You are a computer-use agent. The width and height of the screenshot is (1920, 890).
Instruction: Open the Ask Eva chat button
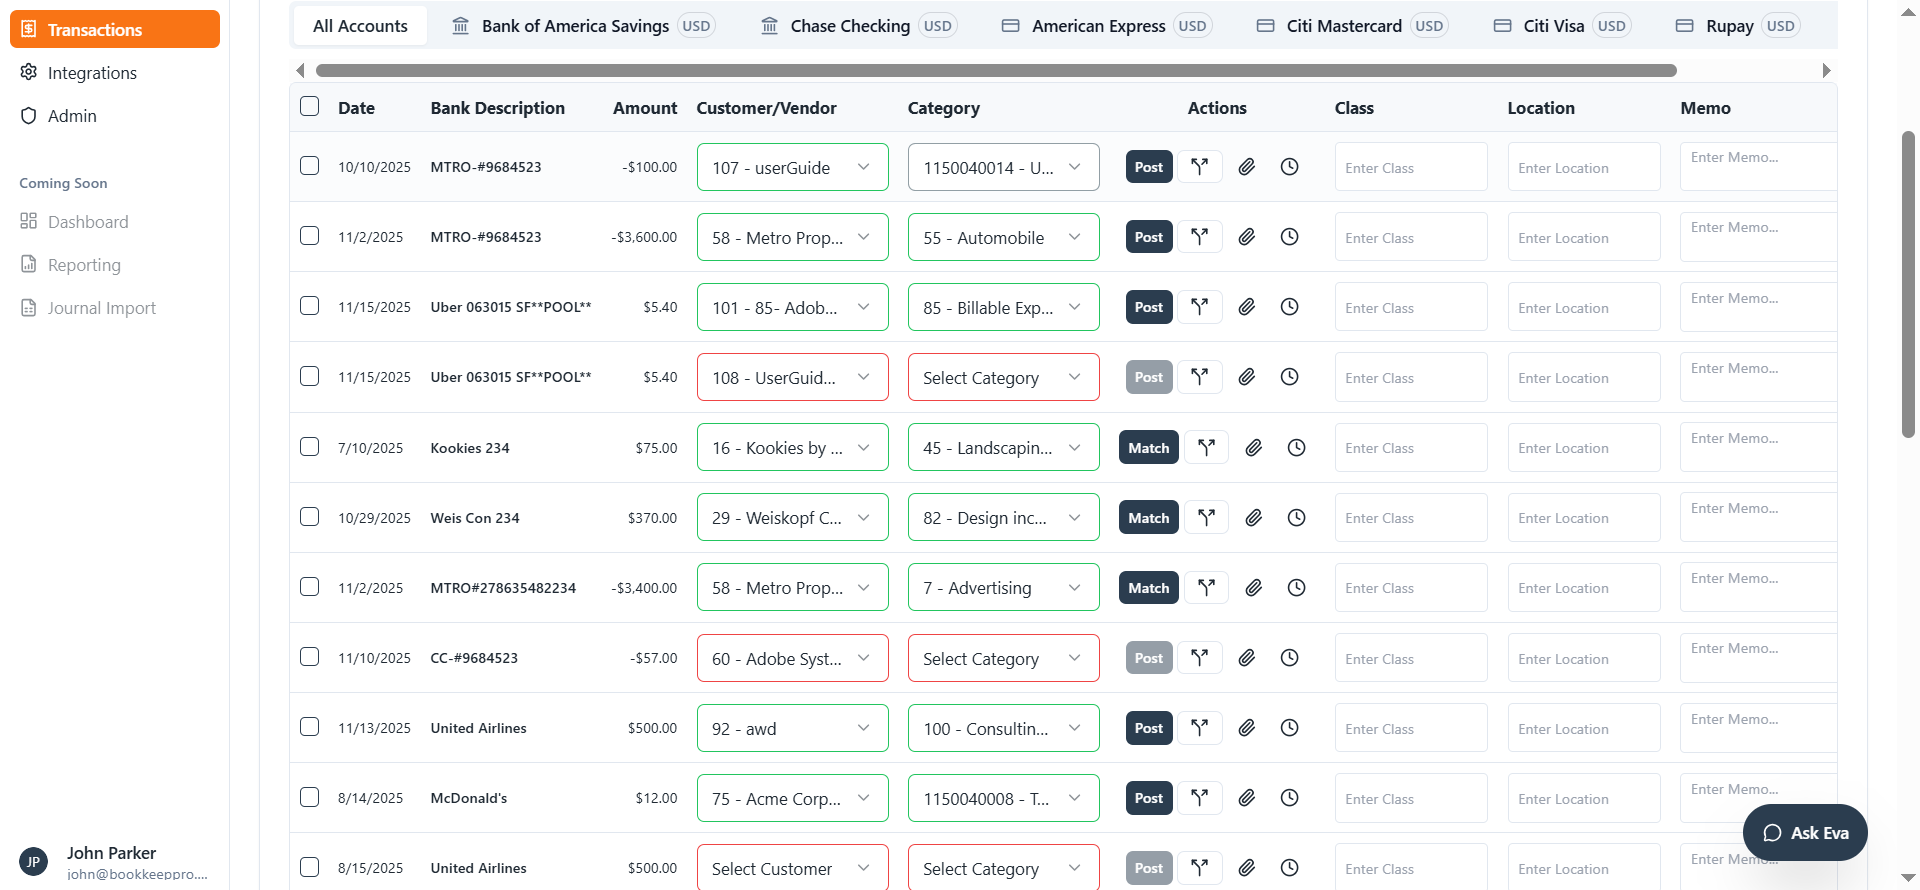1804,833
